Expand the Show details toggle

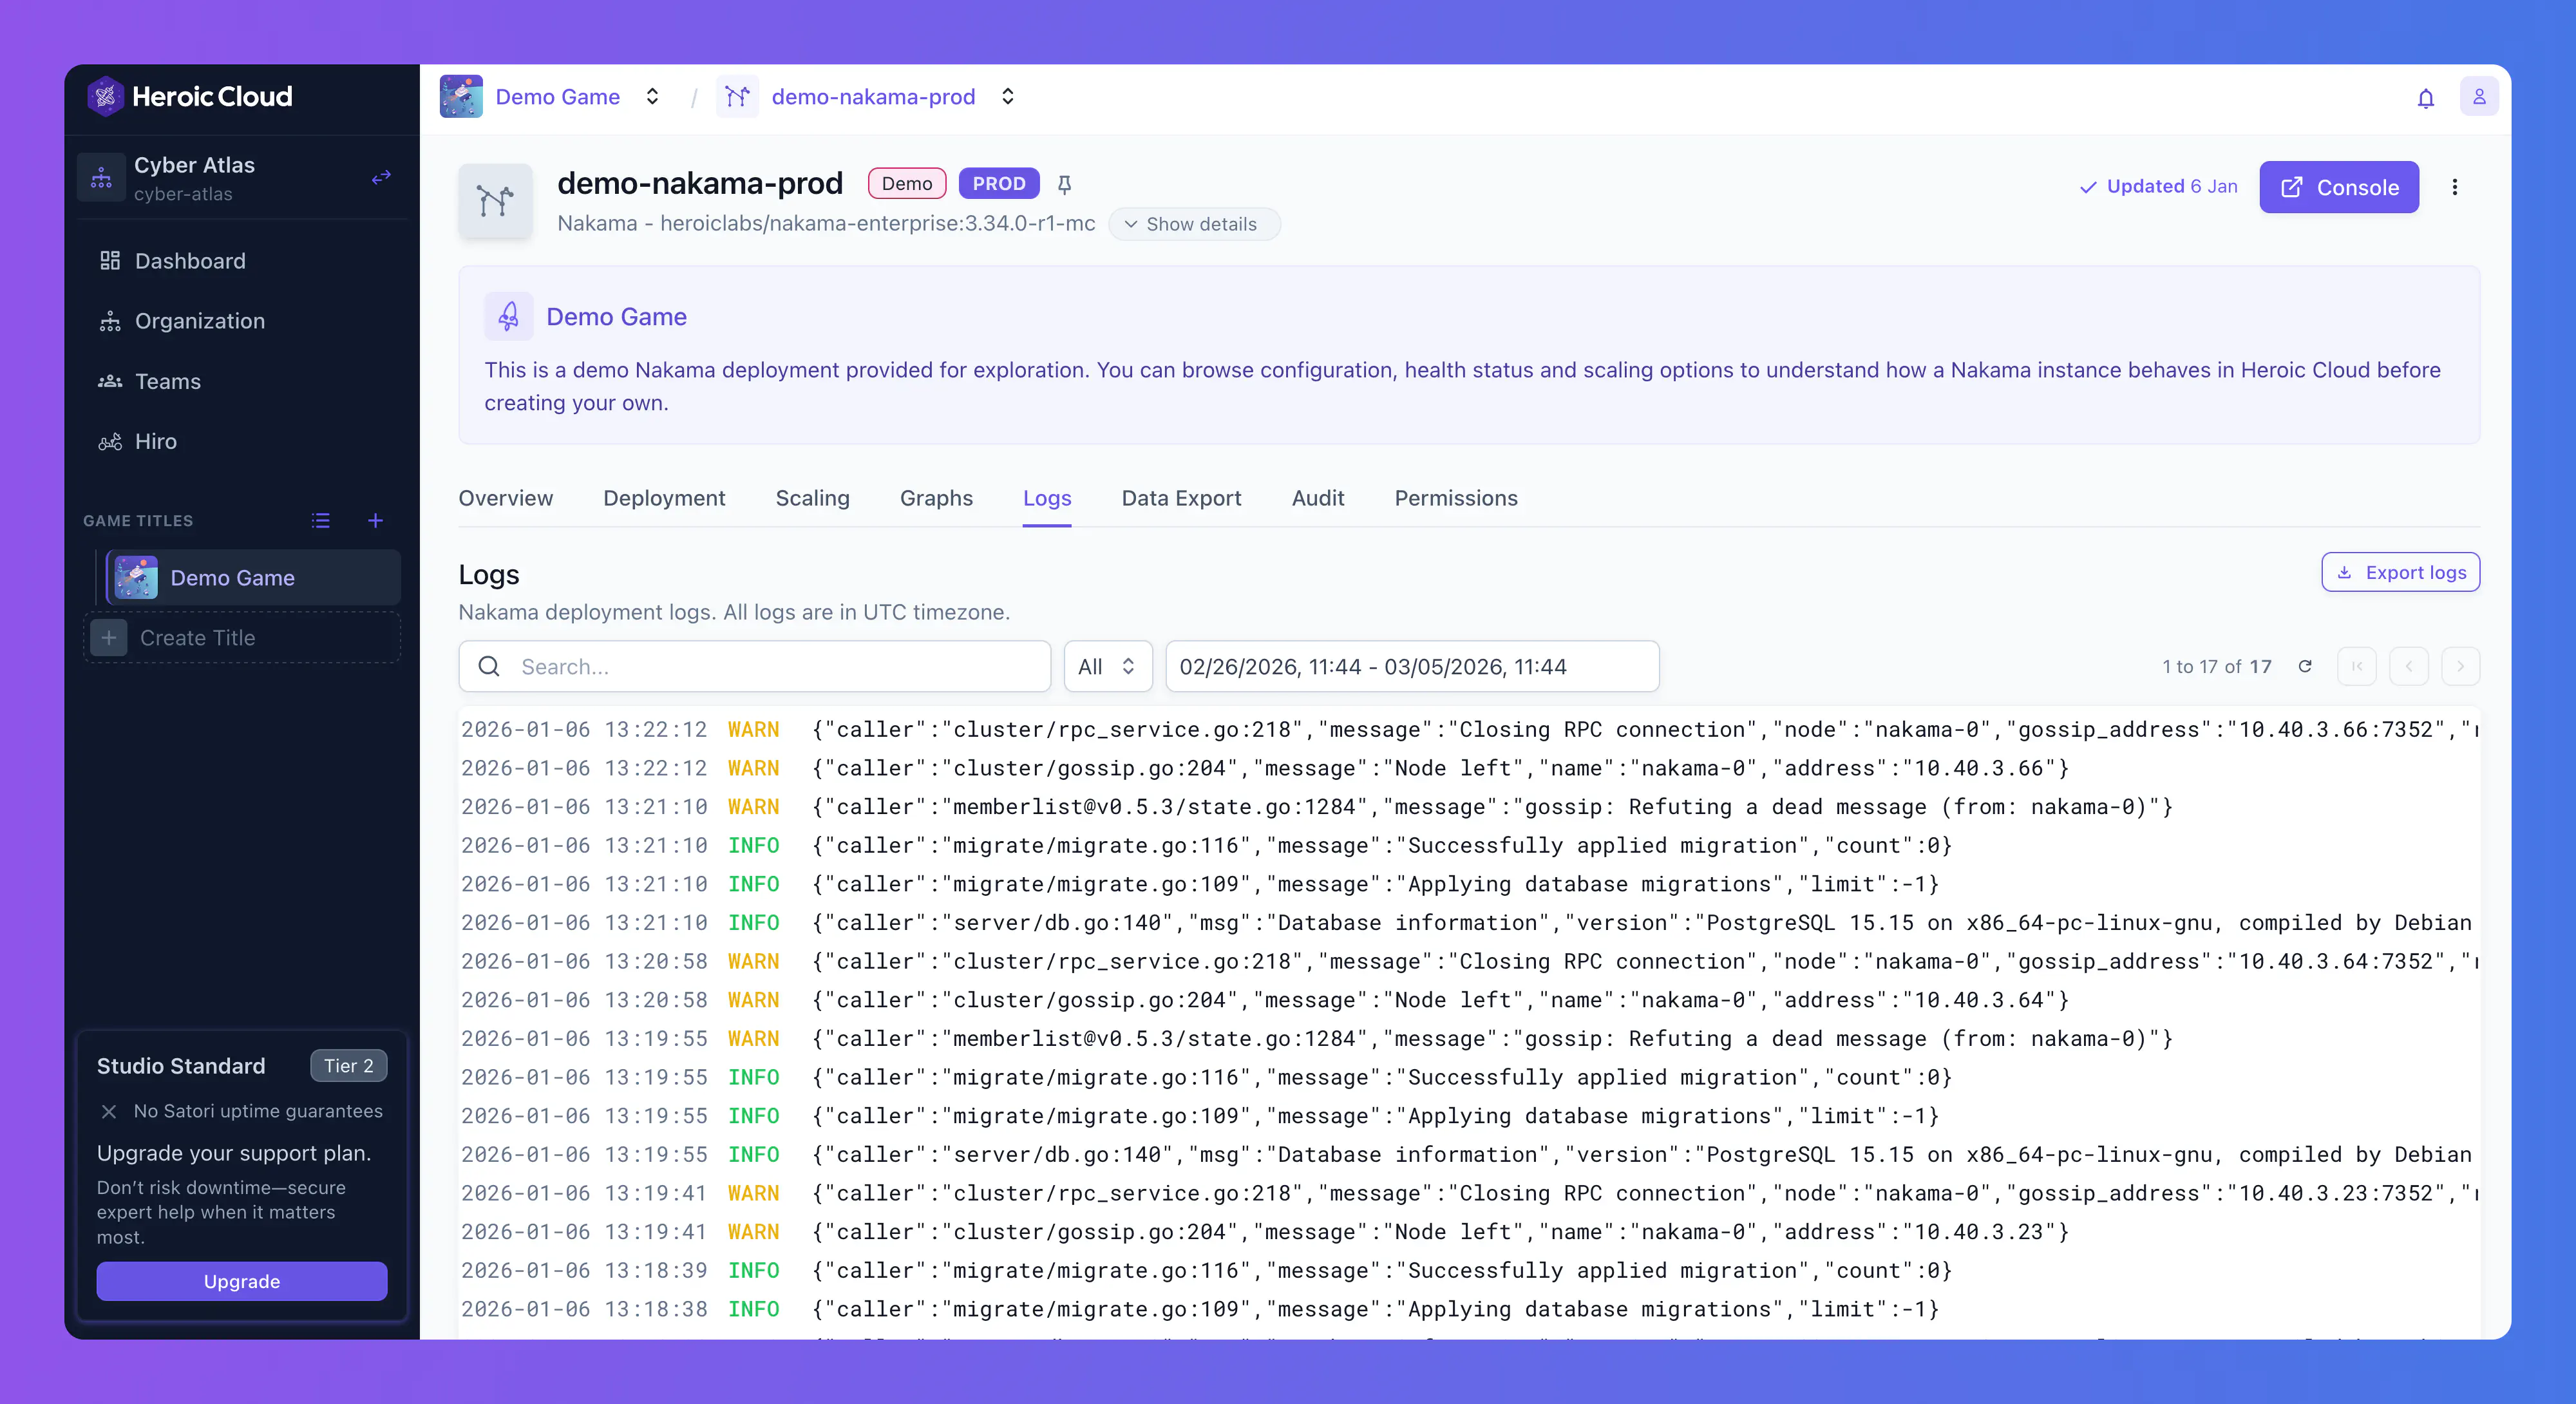point(1192,224)
